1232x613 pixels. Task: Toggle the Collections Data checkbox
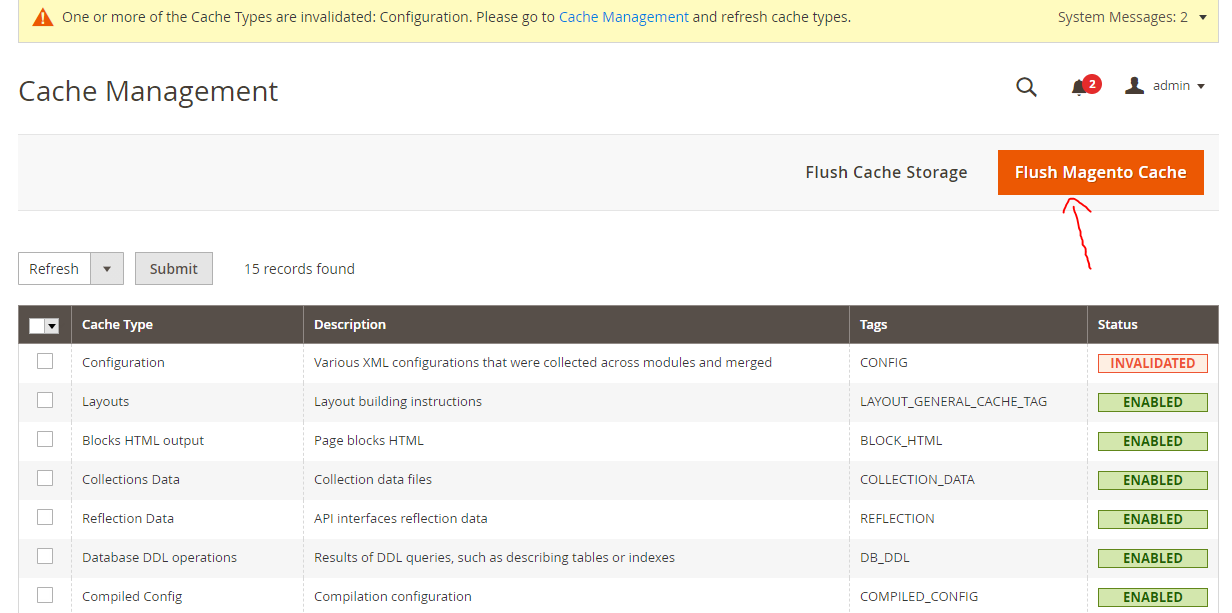45,479
